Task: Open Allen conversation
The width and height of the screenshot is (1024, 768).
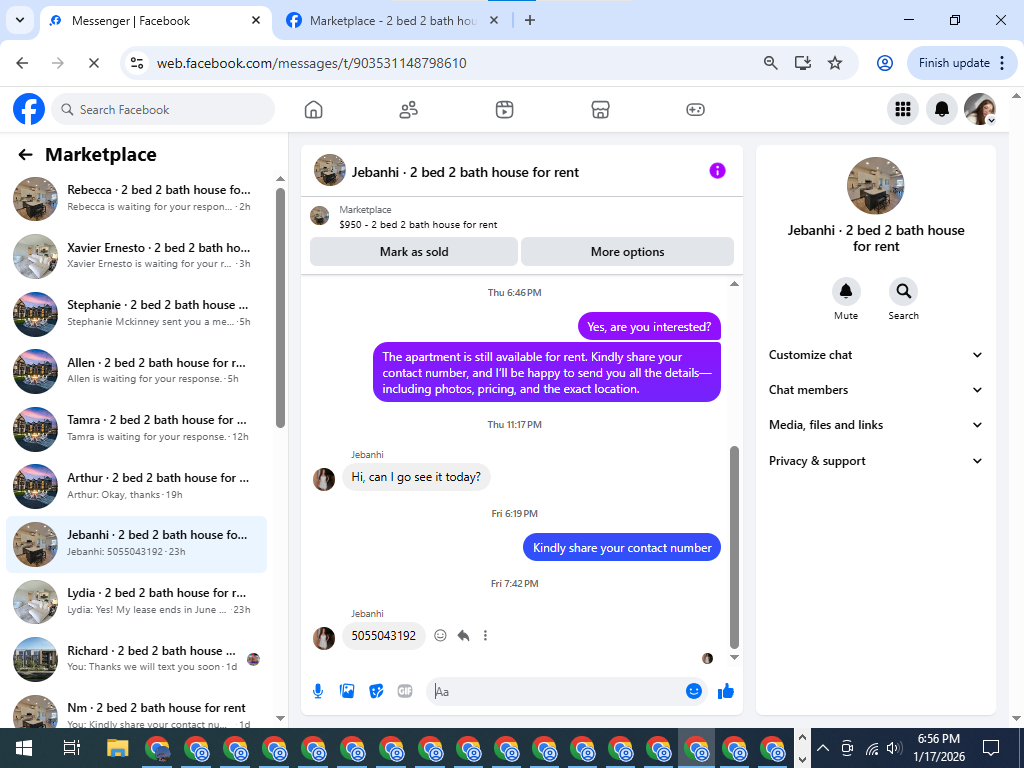Action: pos(137,371)
